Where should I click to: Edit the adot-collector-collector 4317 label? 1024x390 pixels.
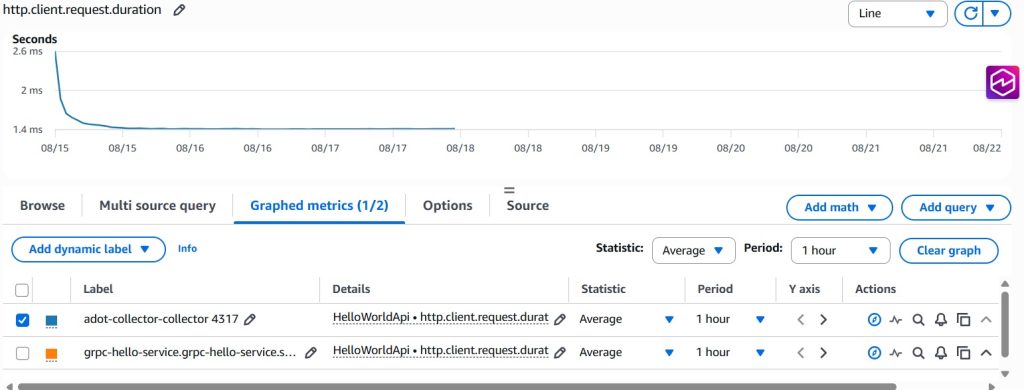click(x=249, y=319)
